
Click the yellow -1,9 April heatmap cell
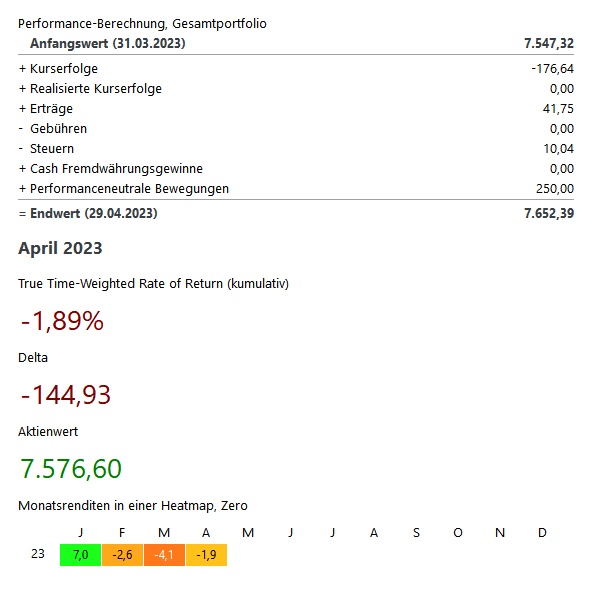click(x=206, y=555)
